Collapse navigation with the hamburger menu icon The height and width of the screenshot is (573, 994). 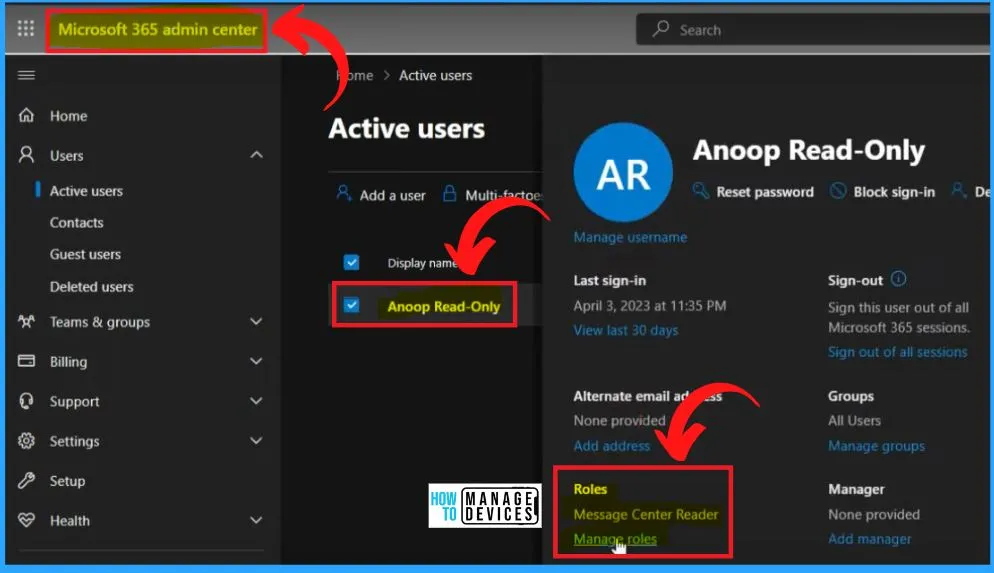pyautogui.click(x=26, y=75)
